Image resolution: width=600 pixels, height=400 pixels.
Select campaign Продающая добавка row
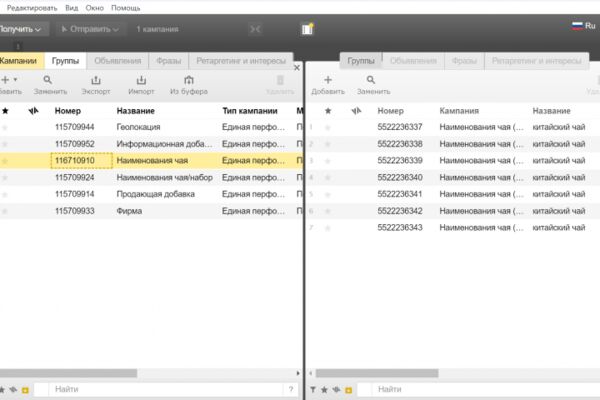coord(152,194)
